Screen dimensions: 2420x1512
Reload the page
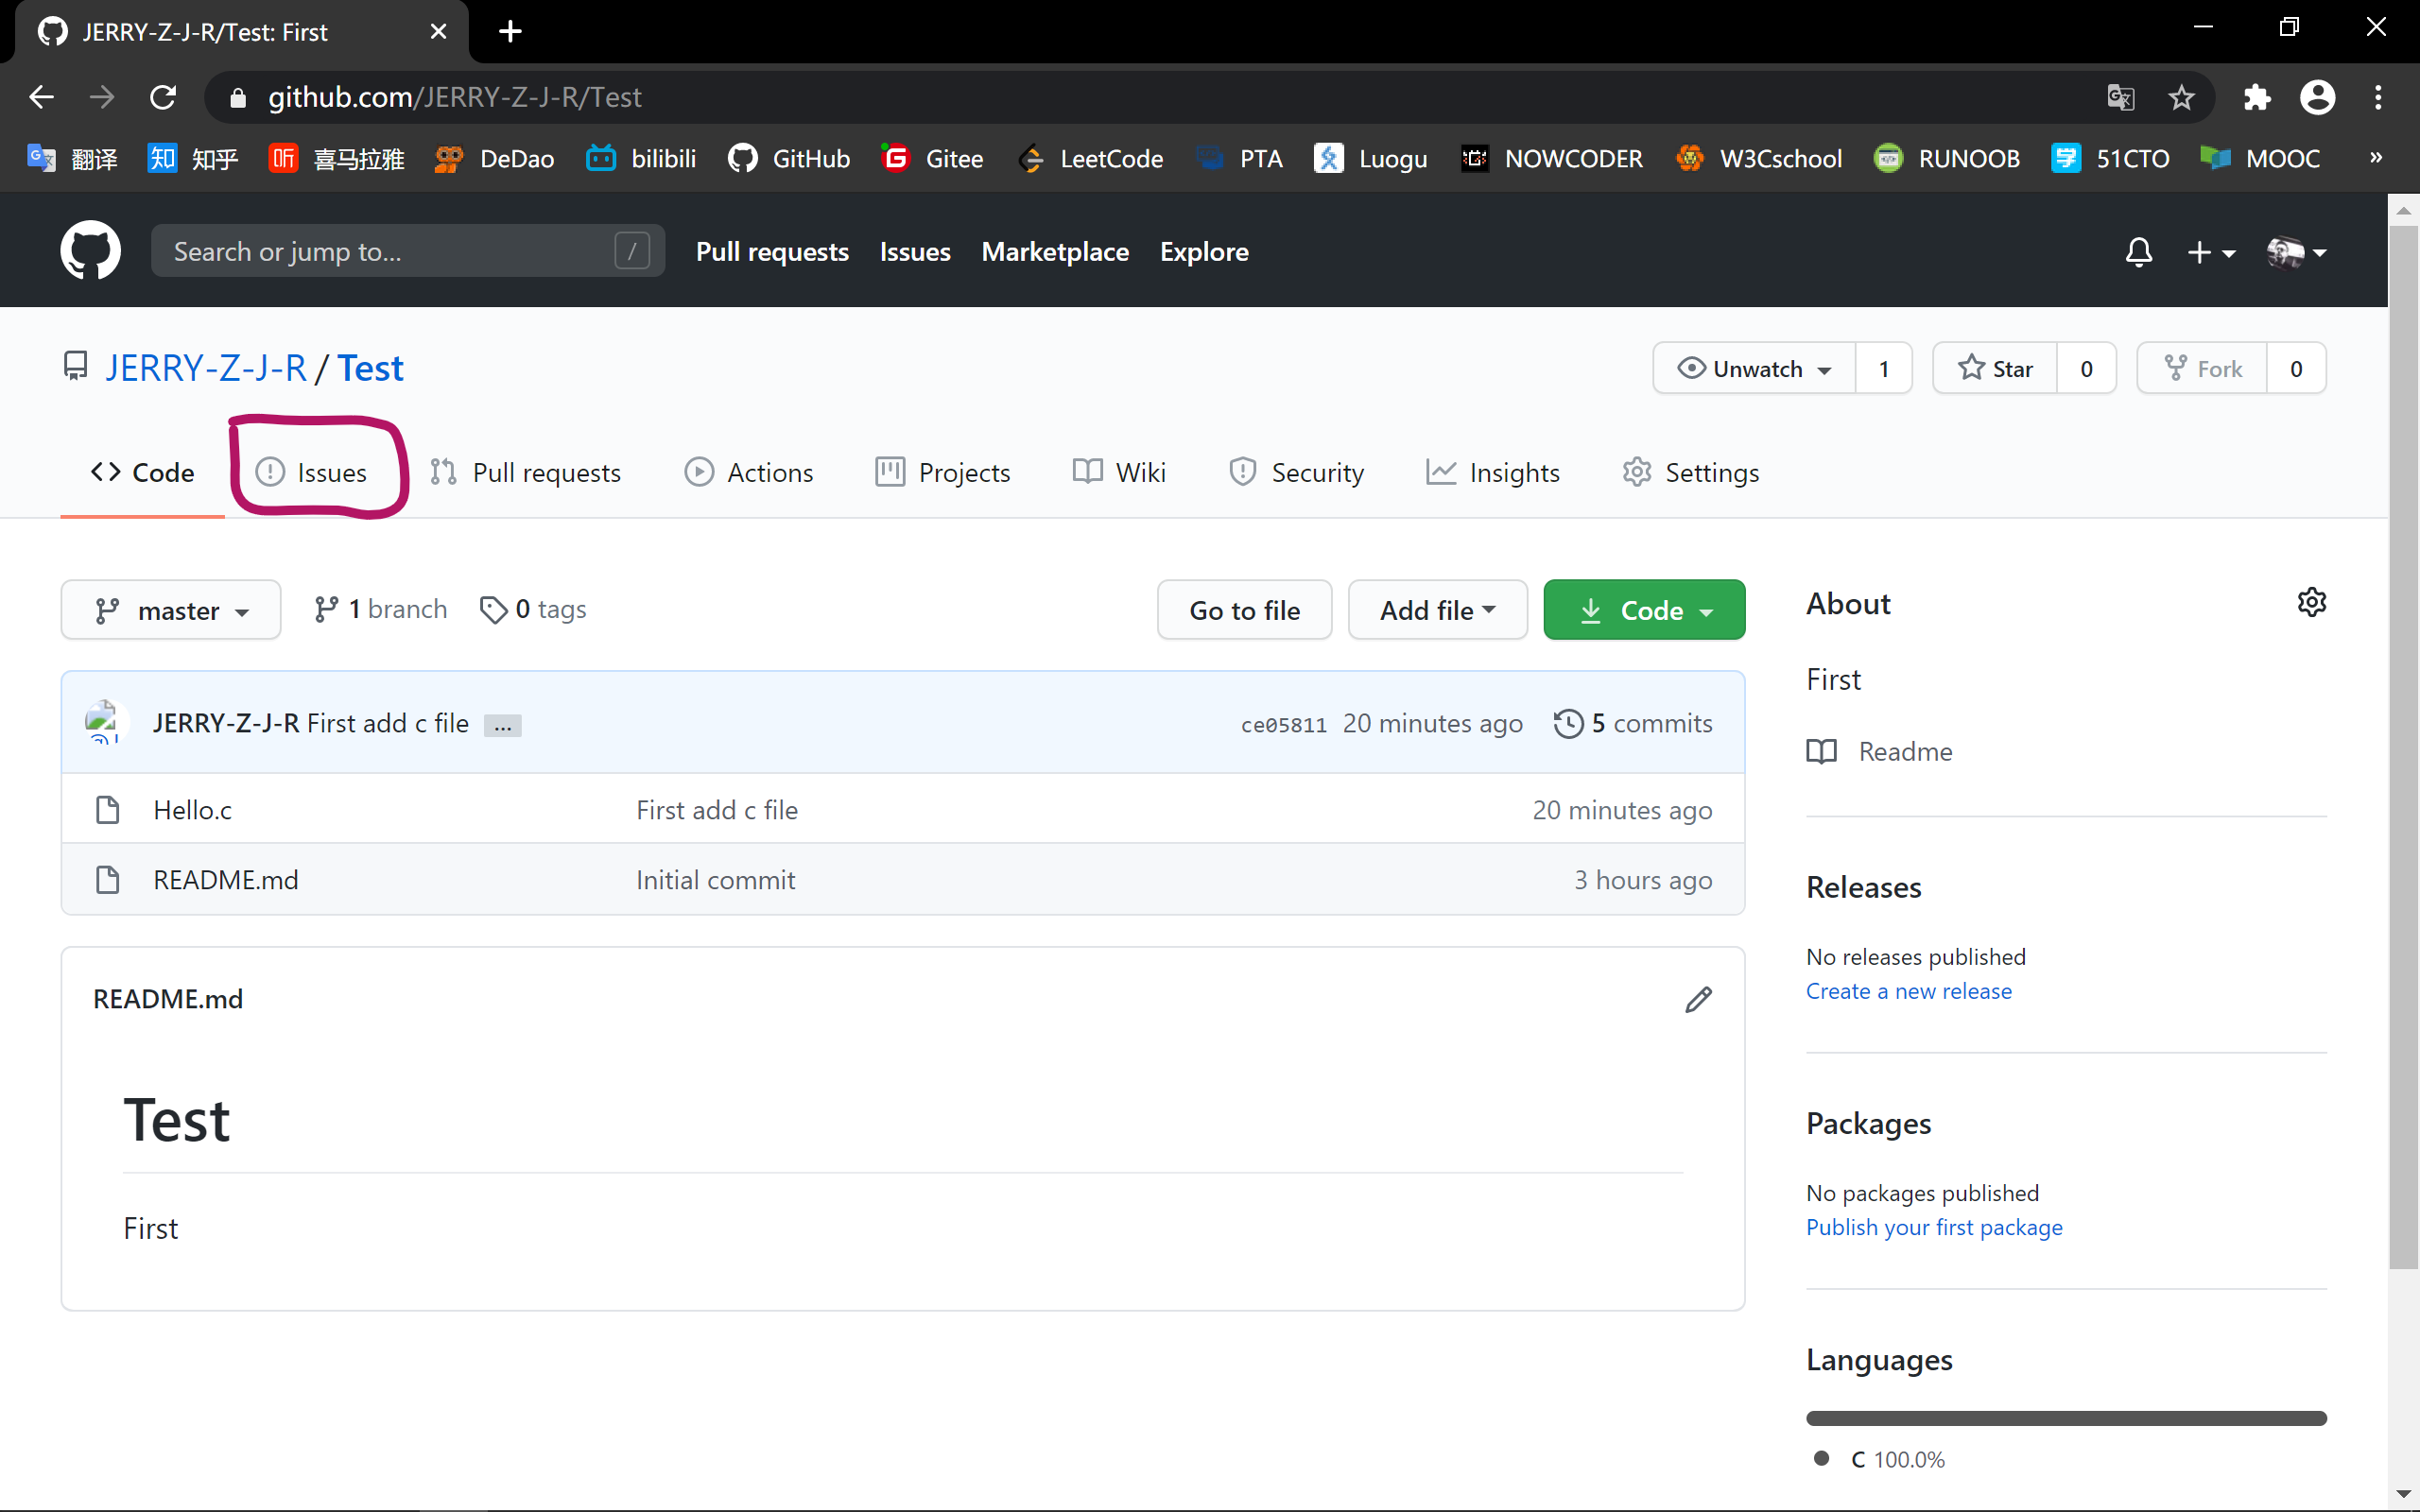[163, 97]
